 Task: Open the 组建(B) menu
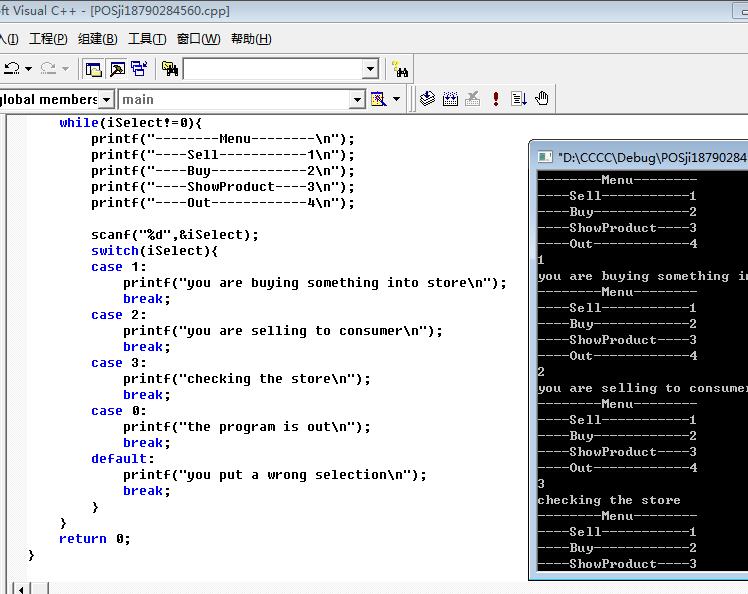(x=98, y=39)
